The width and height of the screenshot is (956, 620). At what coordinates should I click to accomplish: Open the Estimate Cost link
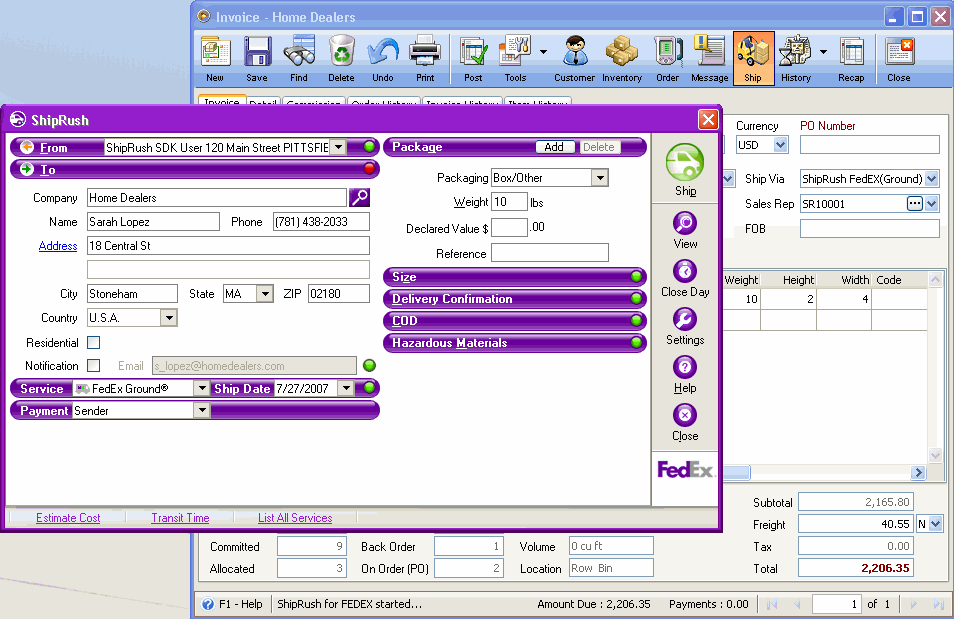[68, 518]
